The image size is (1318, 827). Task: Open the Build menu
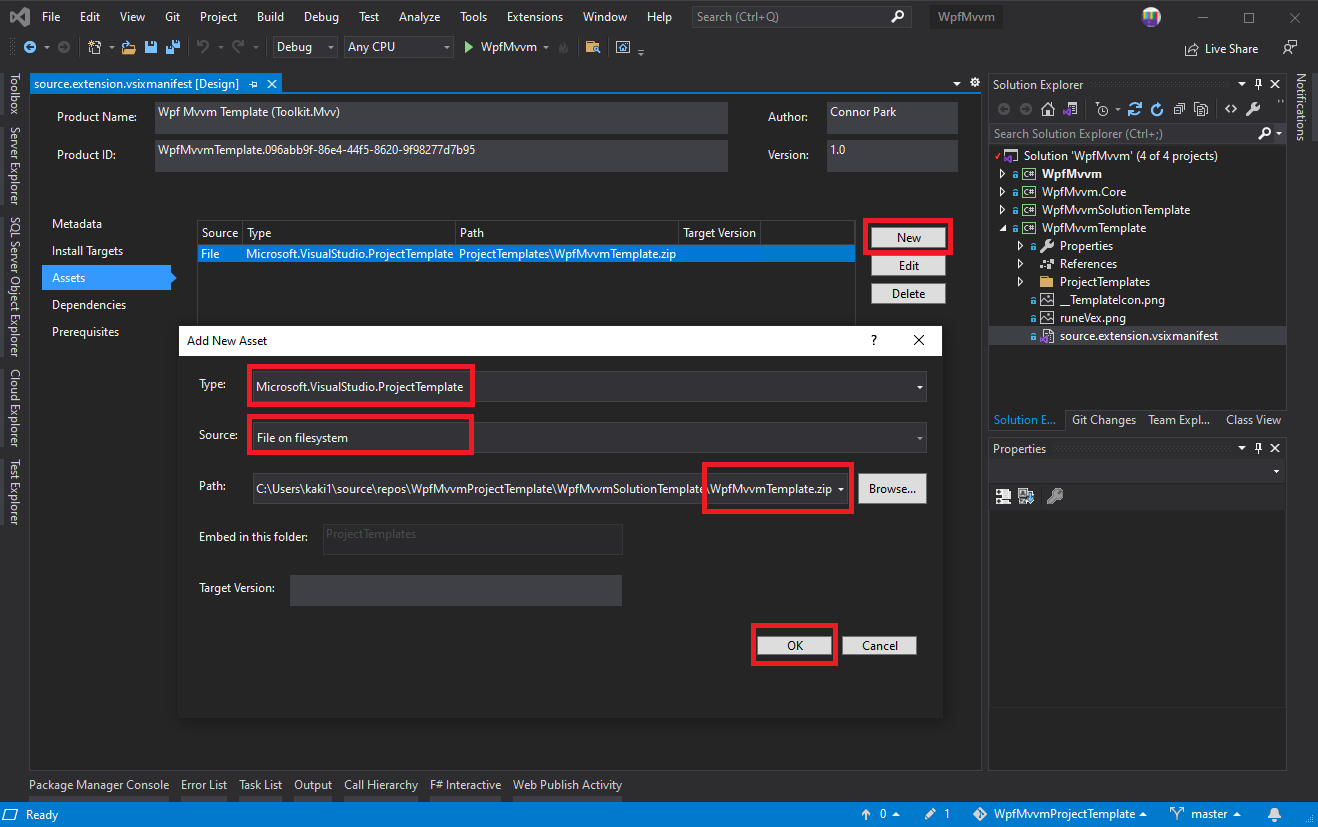pos(270,17)
